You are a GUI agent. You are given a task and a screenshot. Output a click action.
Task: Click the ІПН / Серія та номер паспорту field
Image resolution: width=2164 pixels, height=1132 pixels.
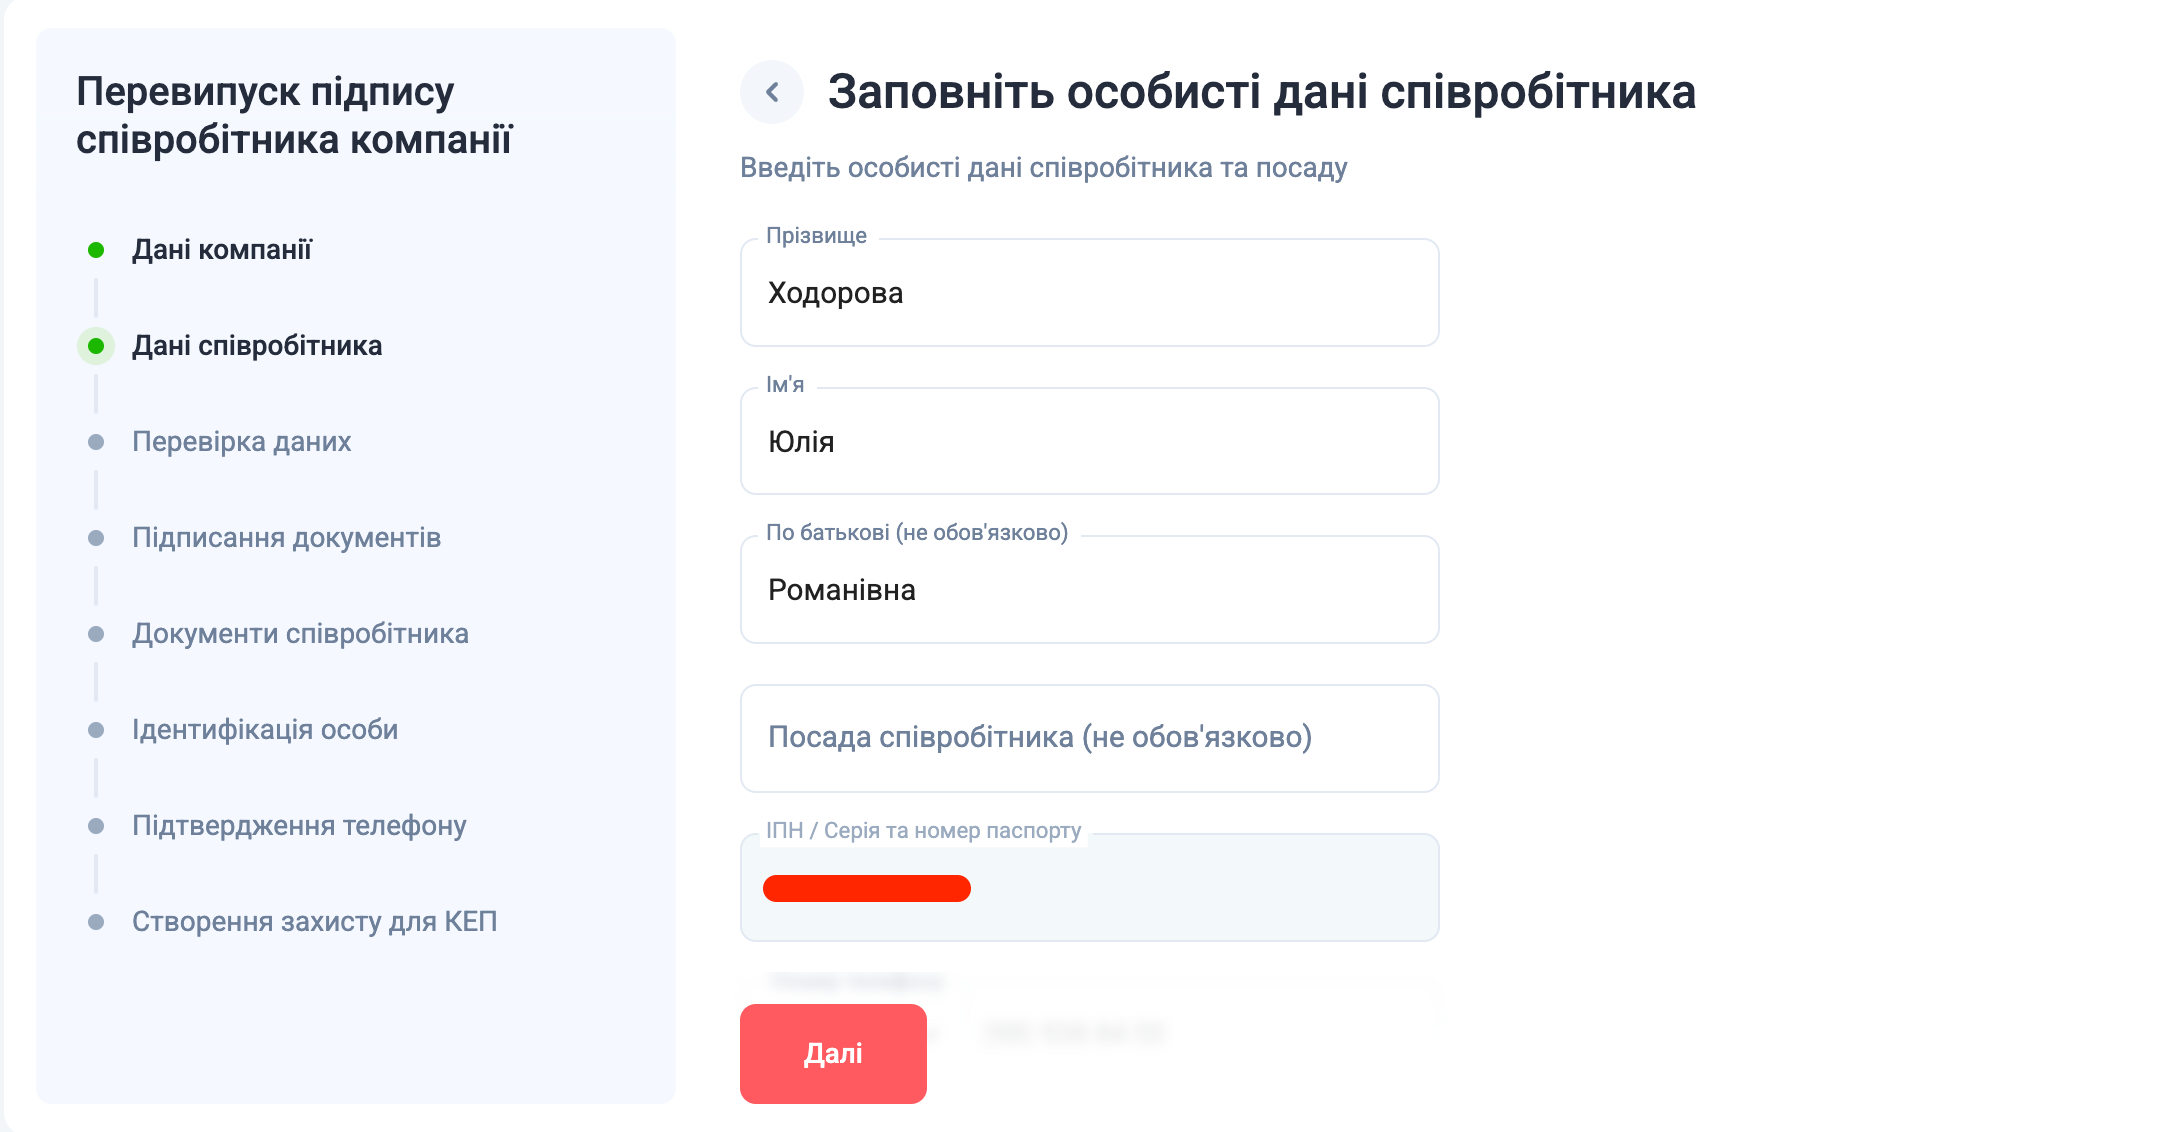(1090, 888)
